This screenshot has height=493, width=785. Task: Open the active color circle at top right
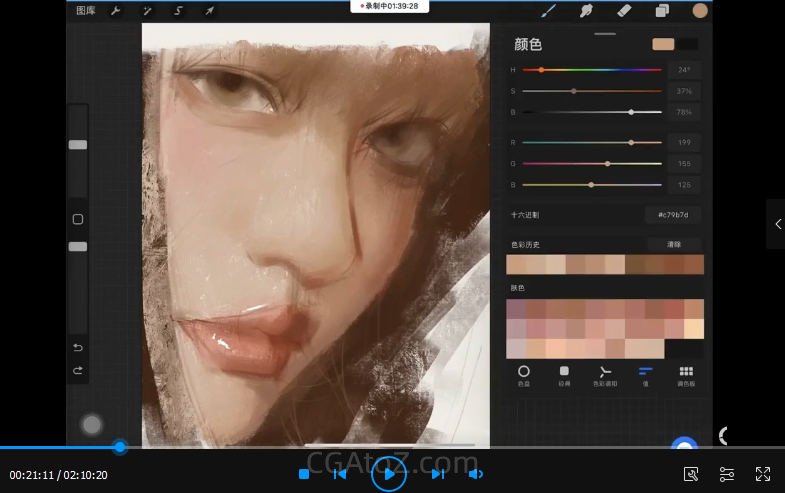700,11
